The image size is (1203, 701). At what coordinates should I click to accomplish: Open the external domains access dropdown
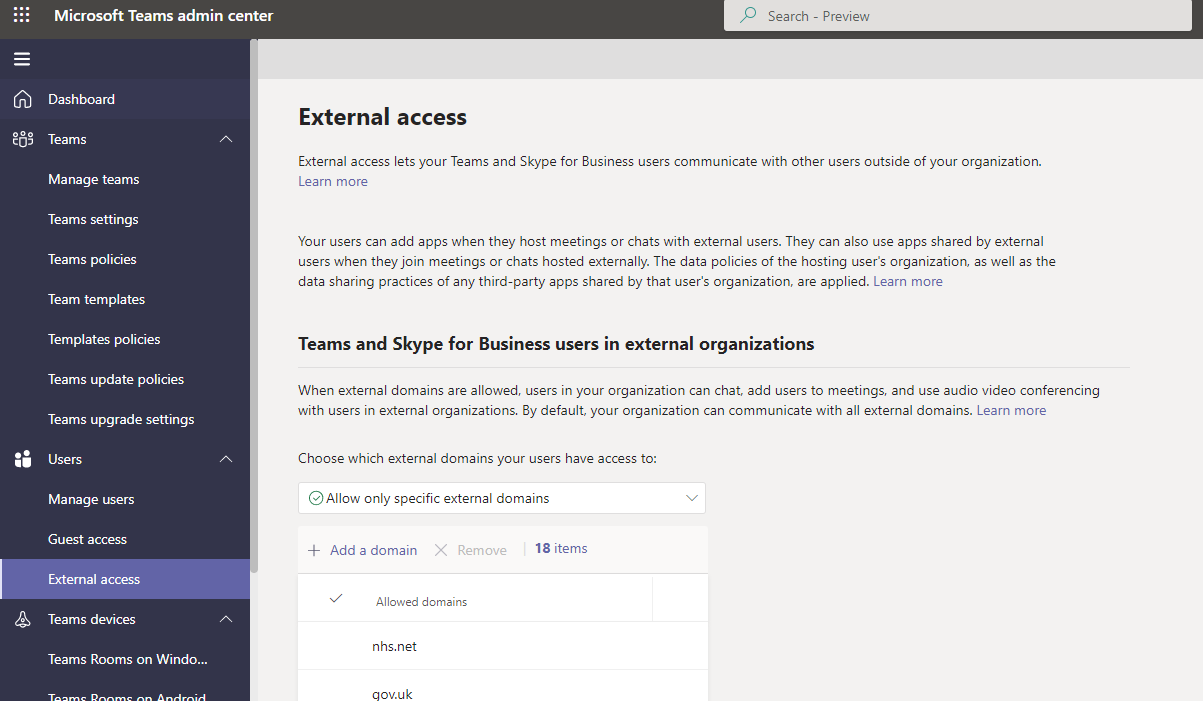point(690,497)
